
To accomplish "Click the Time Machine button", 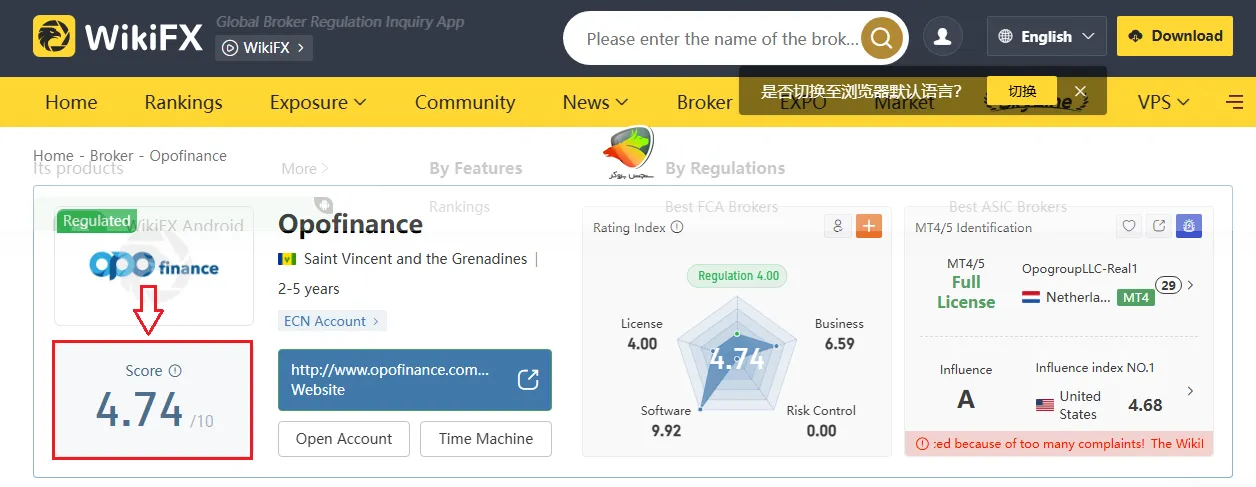I will coord(486,438).
